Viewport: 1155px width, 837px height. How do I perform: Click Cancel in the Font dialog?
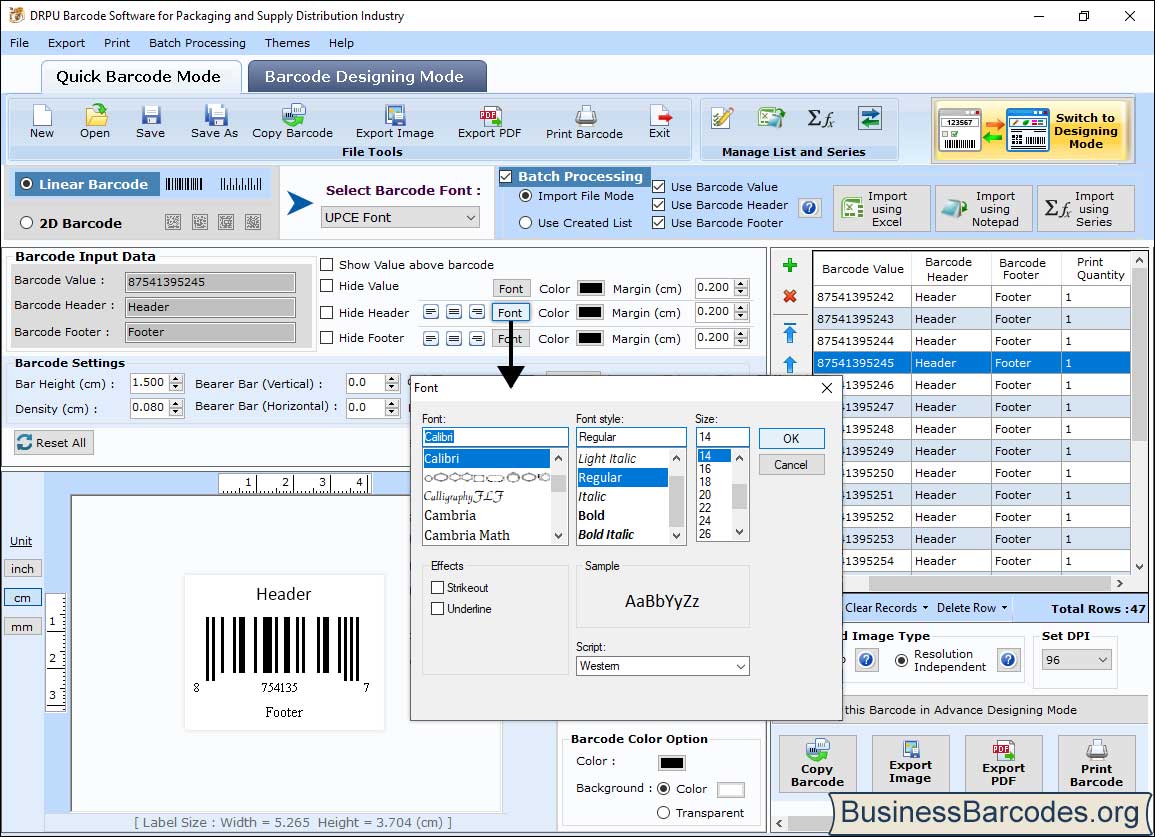791,465
